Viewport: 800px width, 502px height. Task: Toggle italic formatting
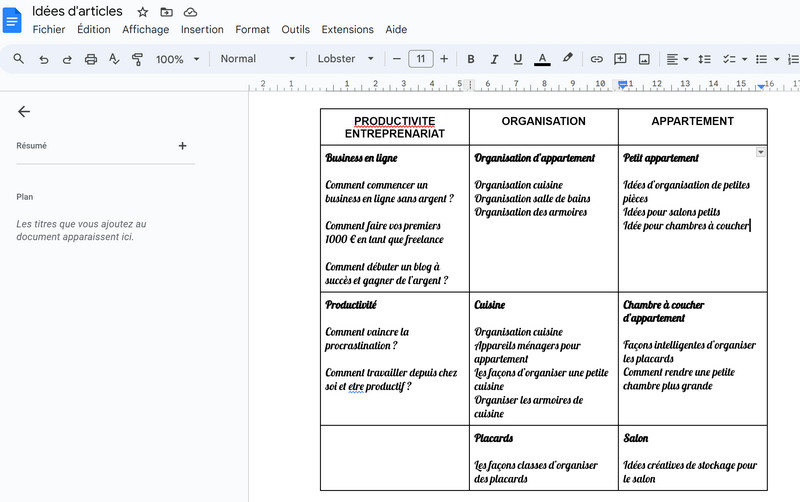tap(494, 59)
